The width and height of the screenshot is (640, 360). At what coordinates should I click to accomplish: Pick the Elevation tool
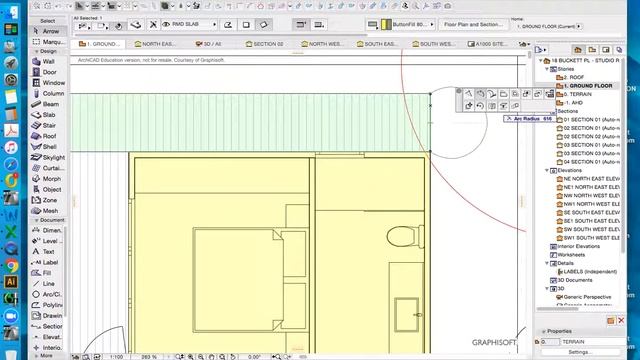[x=47, y=337]
